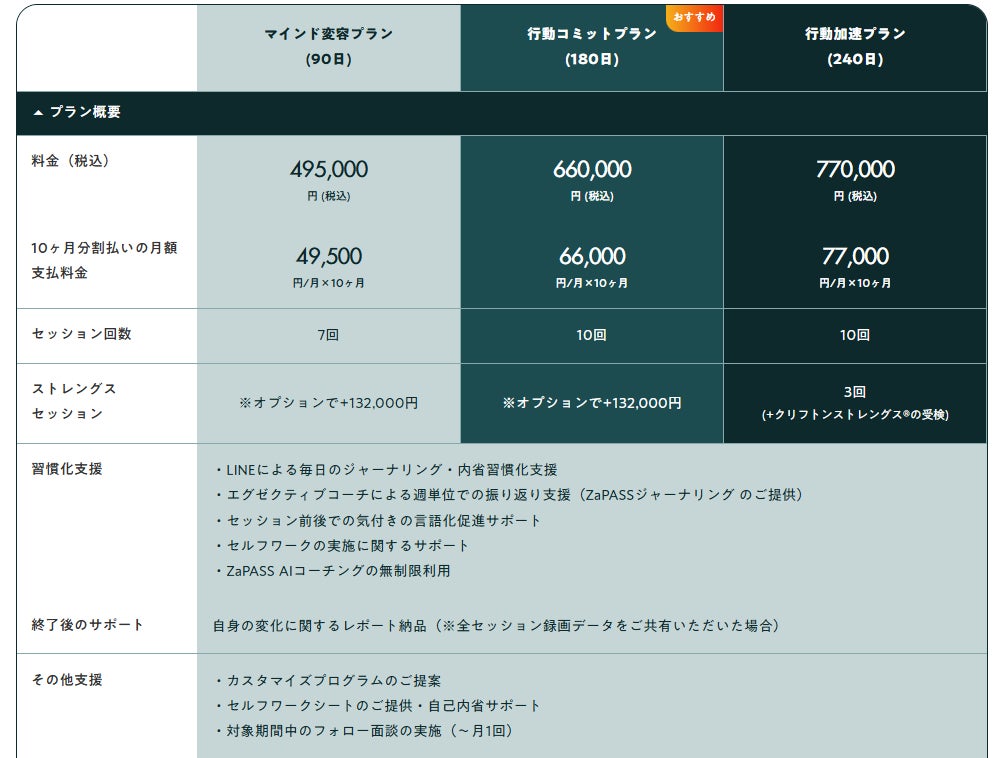Click the 495,000 yen price
Screen dimensions: 1003x758
328,170
